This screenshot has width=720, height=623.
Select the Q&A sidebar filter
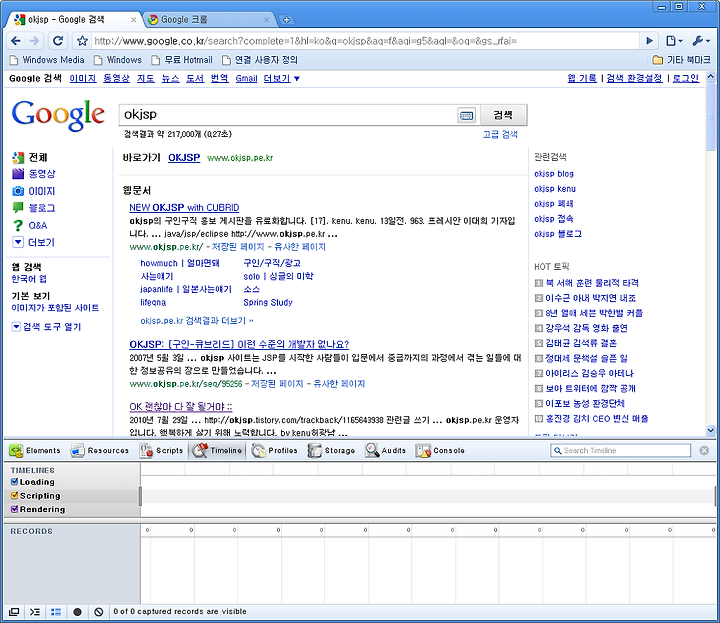coord(38,225)
